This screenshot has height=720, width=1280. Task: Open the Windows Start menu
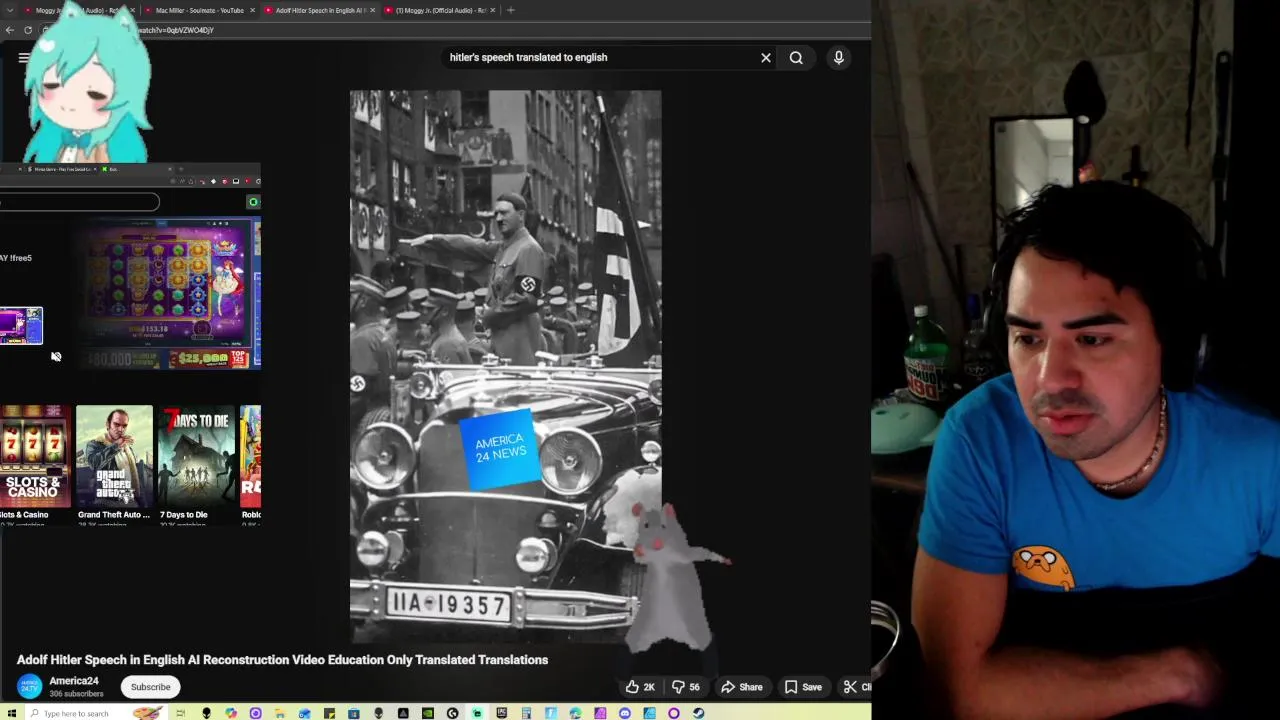12,713
